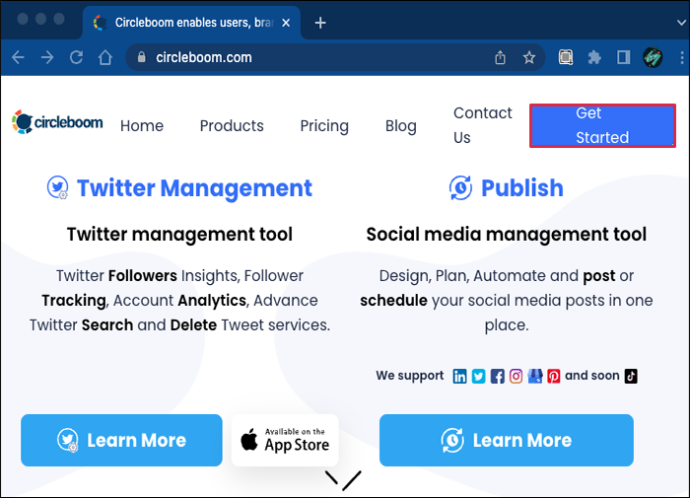Click the Google Business support icon
Viewport: 690px width, 498px height.
click(x=535, y=376)
